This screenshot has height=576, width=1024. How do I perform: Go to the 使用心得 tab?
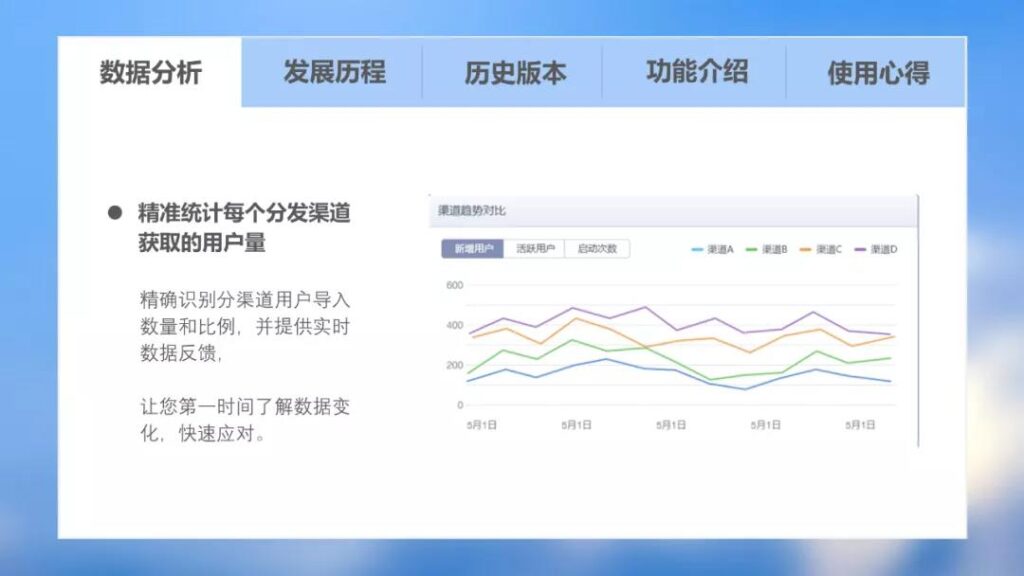(x=878, y=72)
